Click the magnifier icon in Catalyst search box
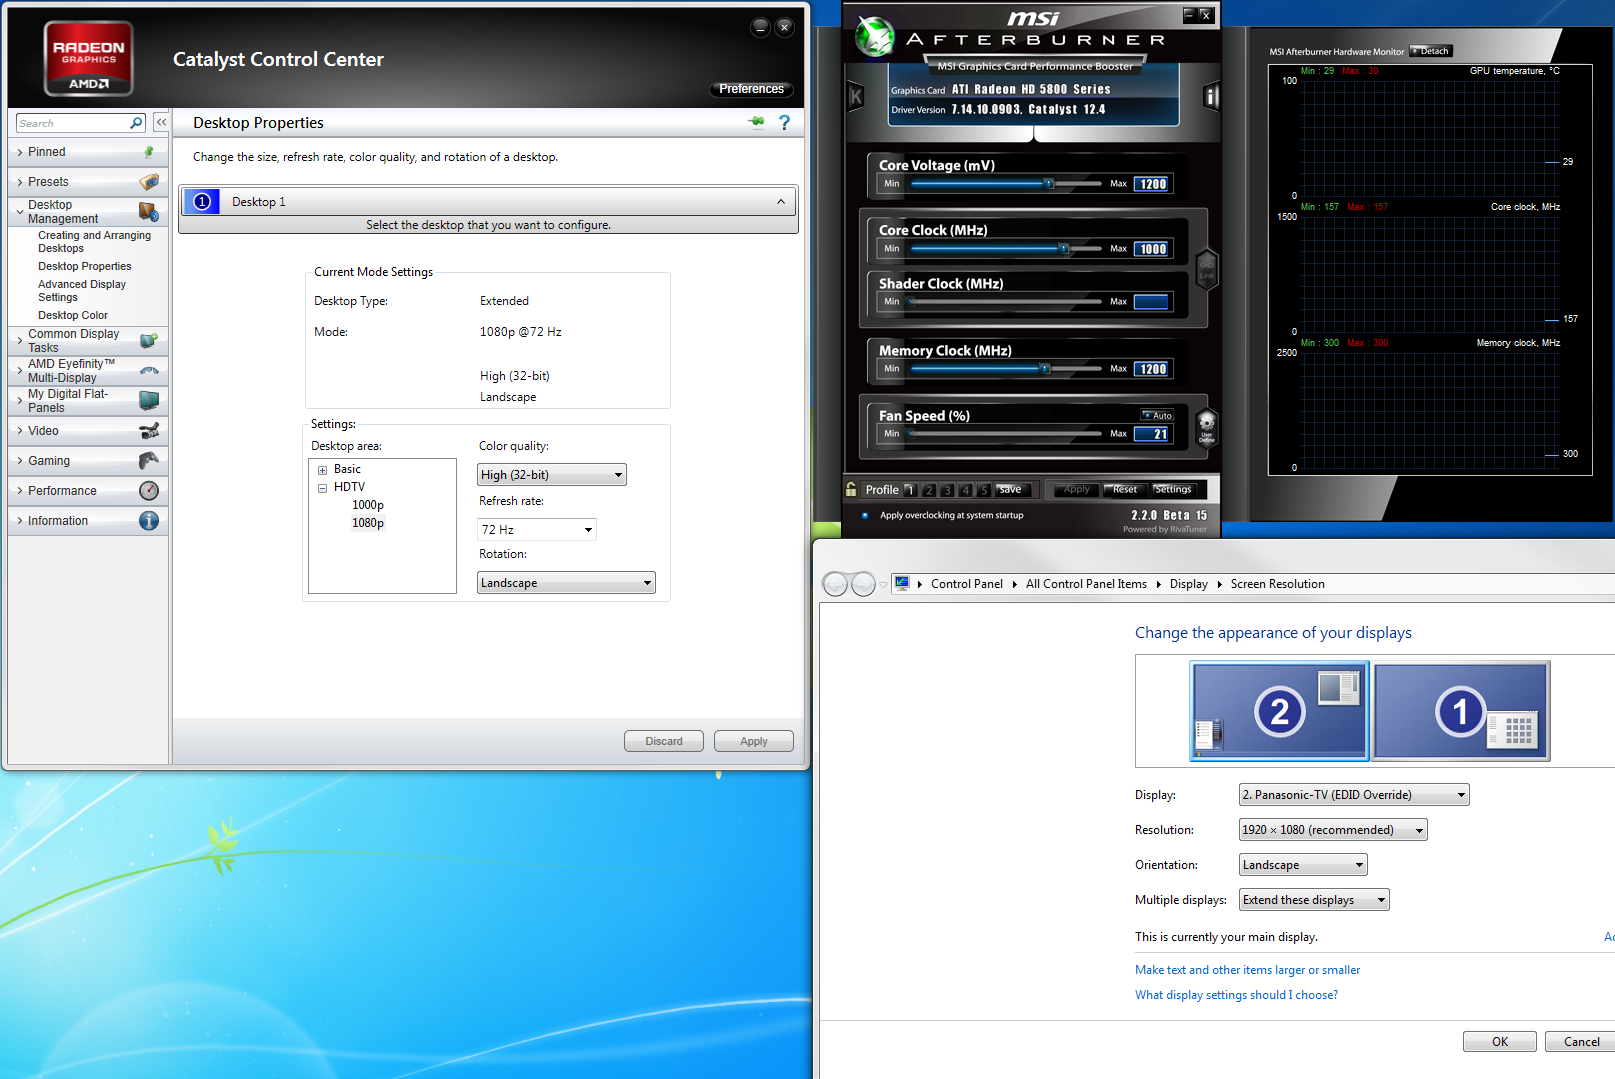This screenshot has height=1079, width=1615. pos(136,123)
